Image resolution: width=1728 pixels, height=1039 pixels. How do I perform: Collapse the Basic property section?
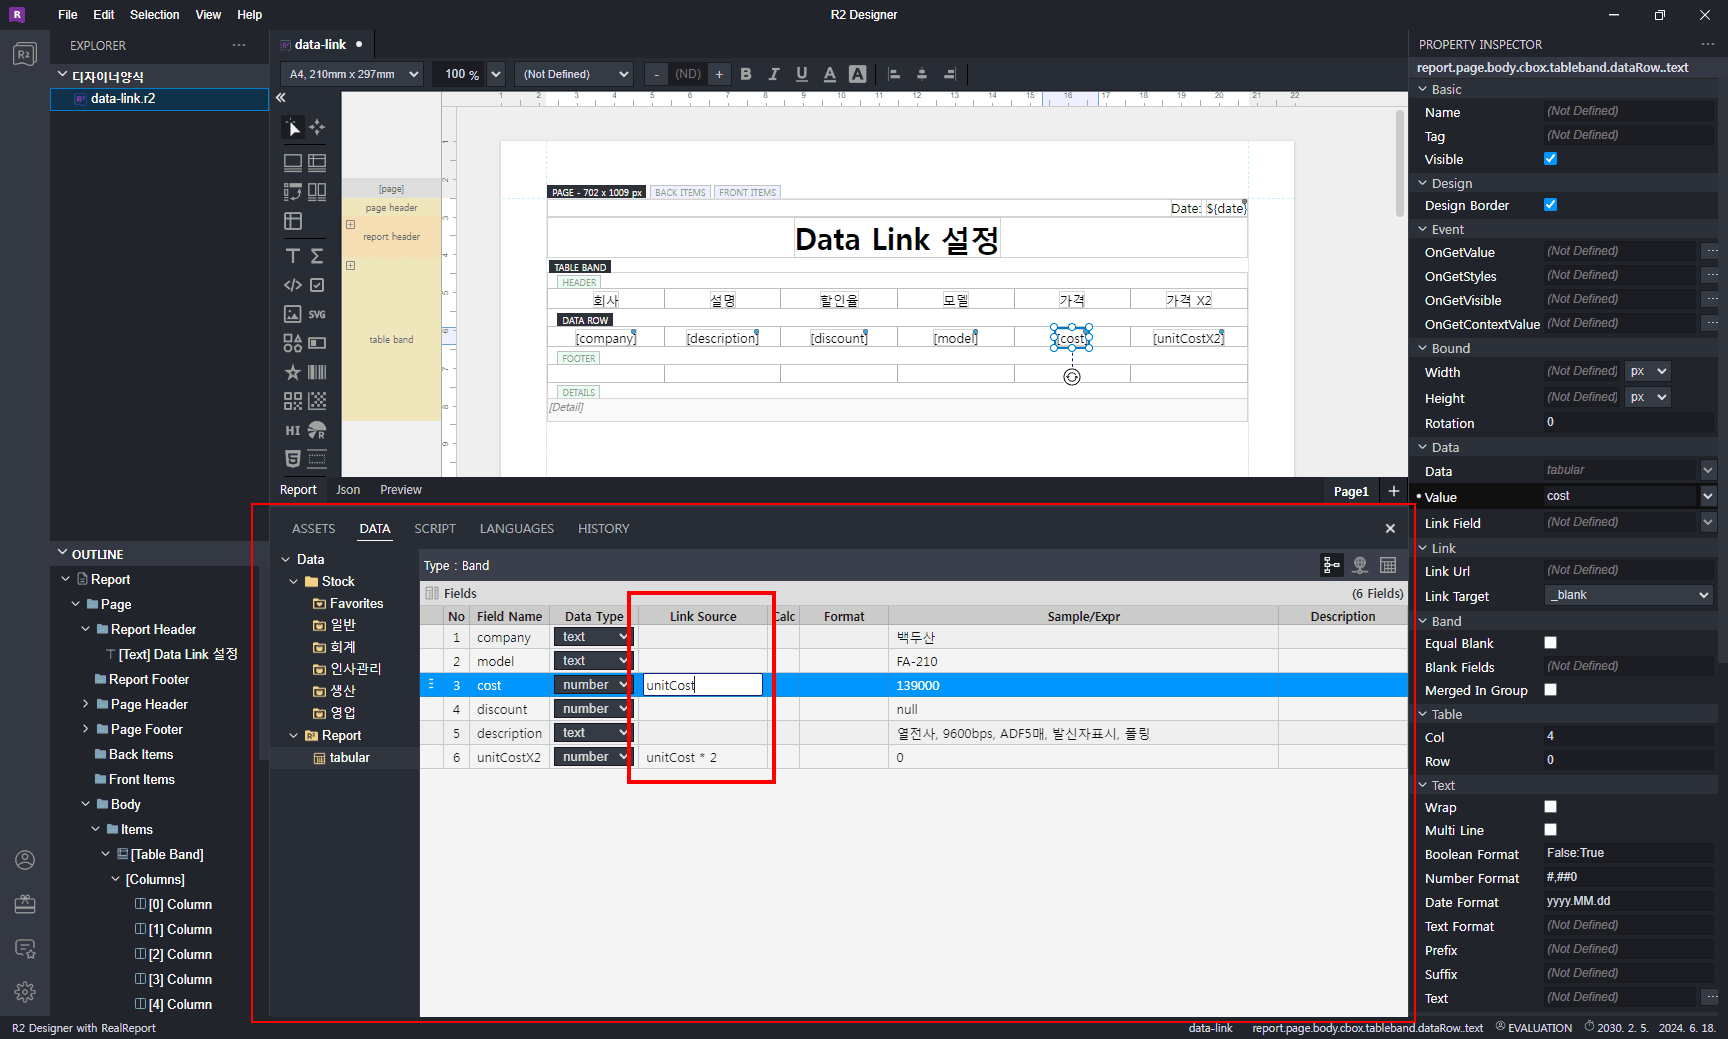[1423, 90]
